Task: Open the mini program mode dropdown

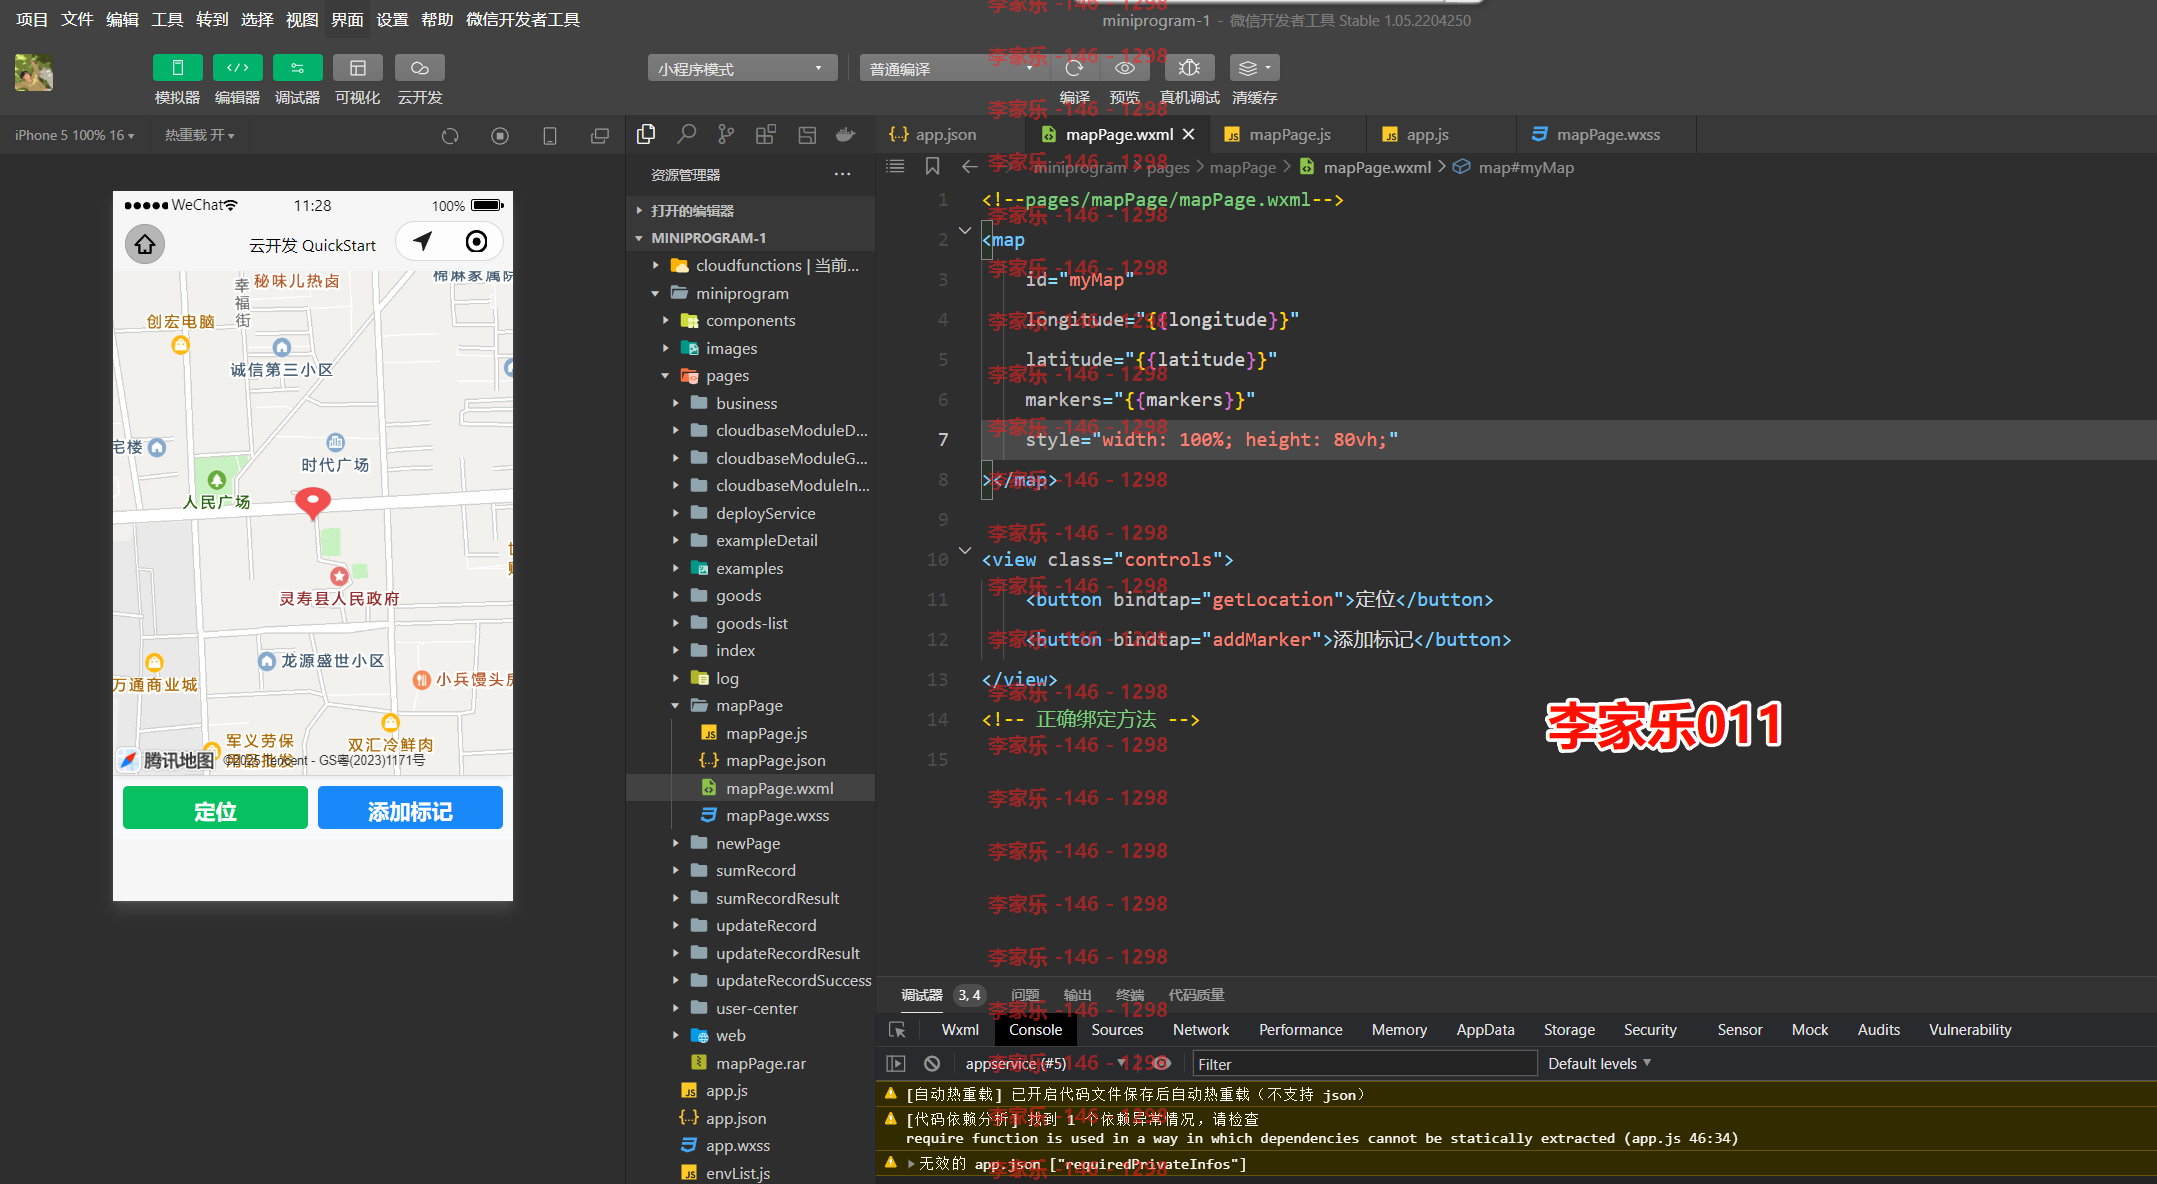Action: pos(741,69)
